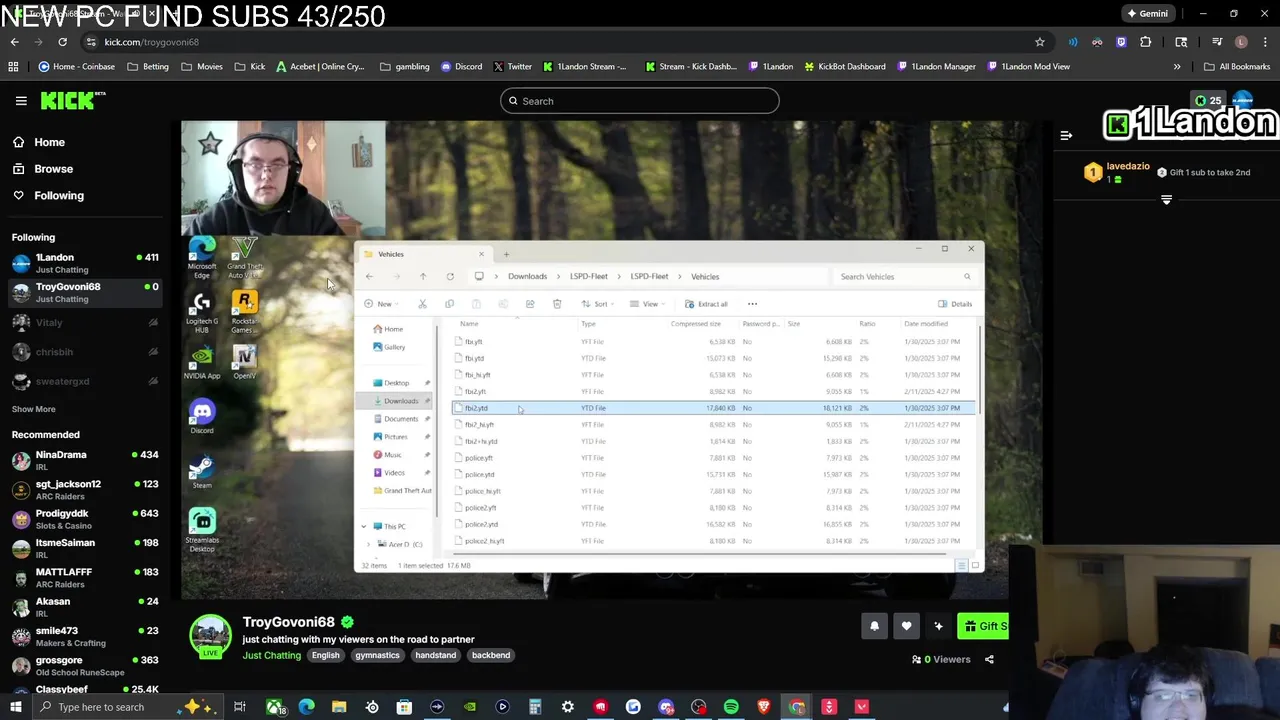Open Microsoft Edge desktop icon in stream
The image size is (1280, 720).
pyautogui.click(x=202, y=257)
